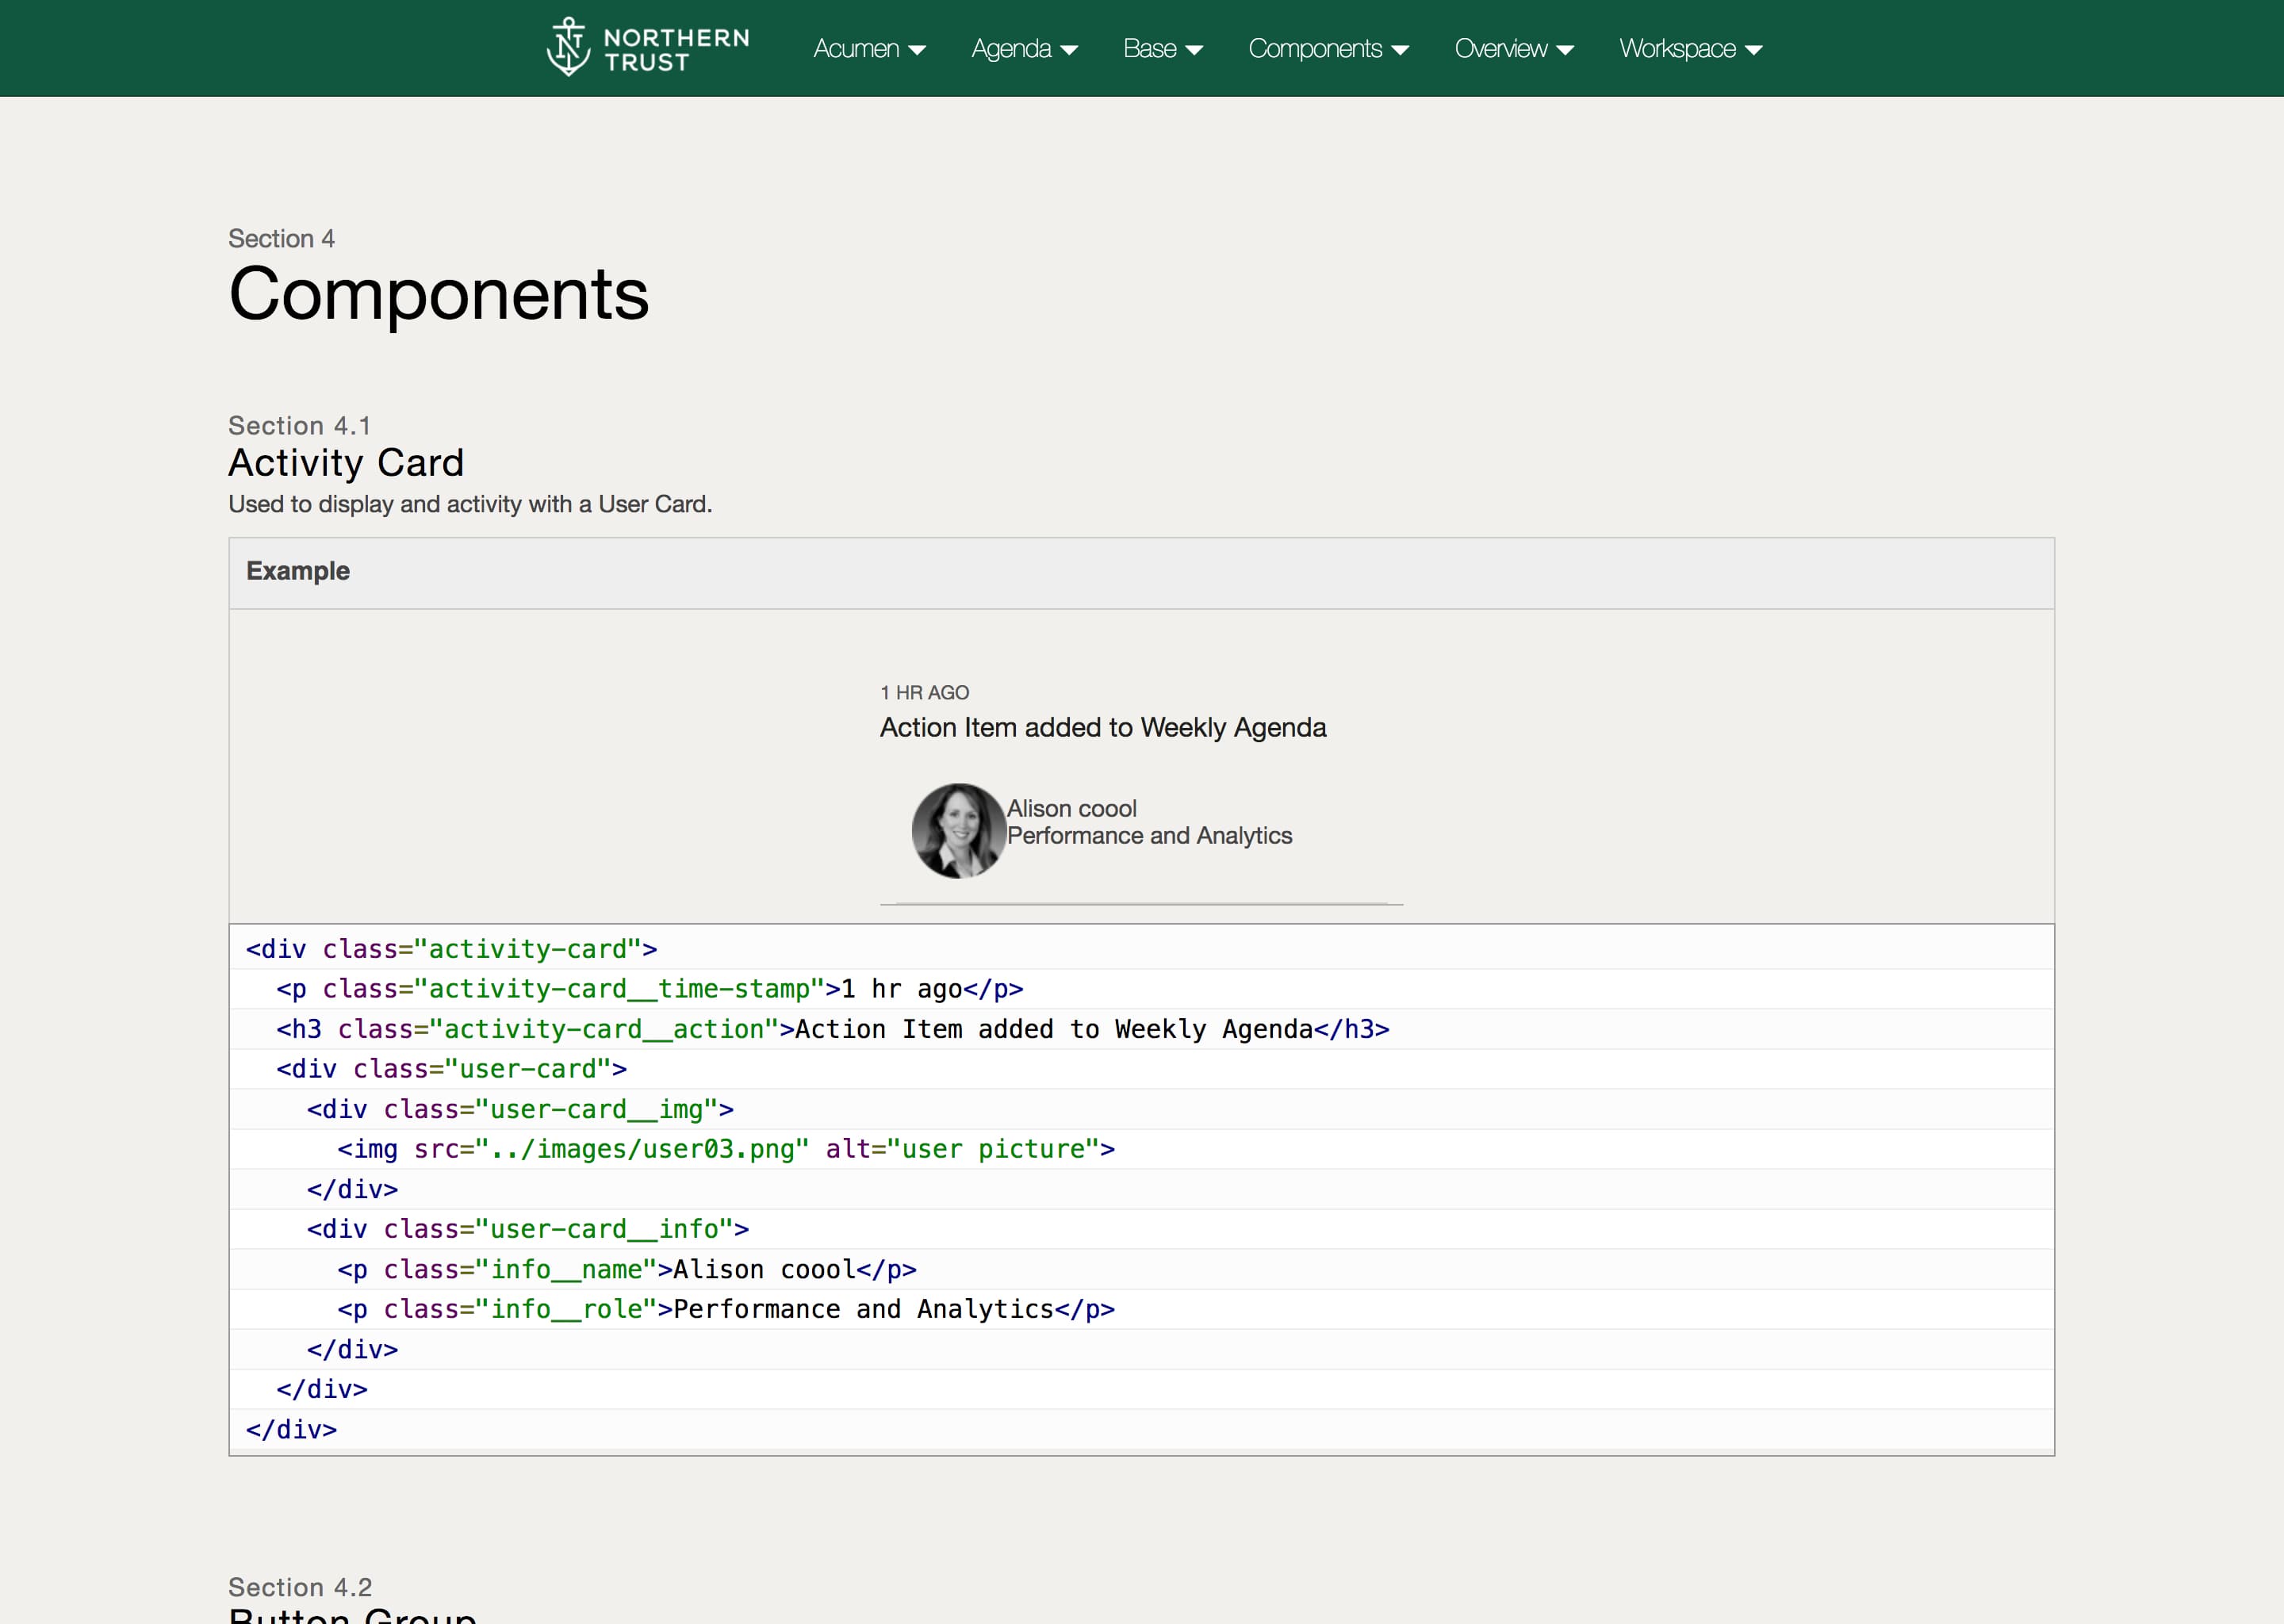
Task: Open the Workspace menu
Action: (x=1677, y=49)
